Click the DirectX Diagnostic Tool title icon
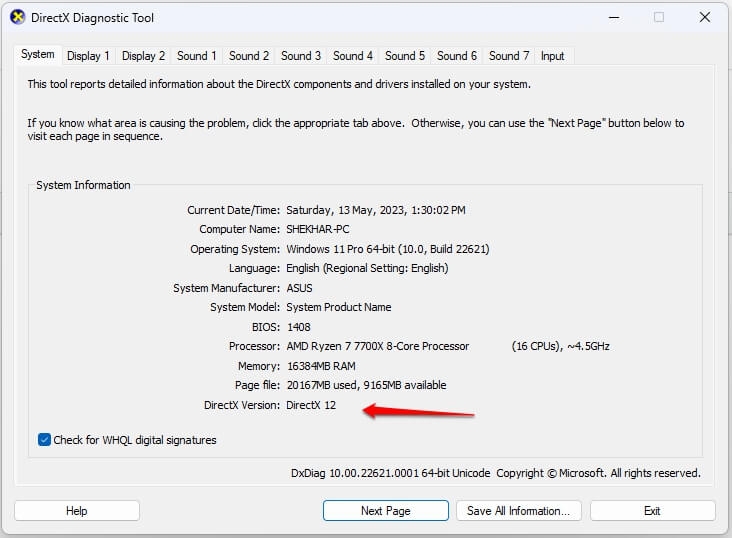 click(18, 18)
